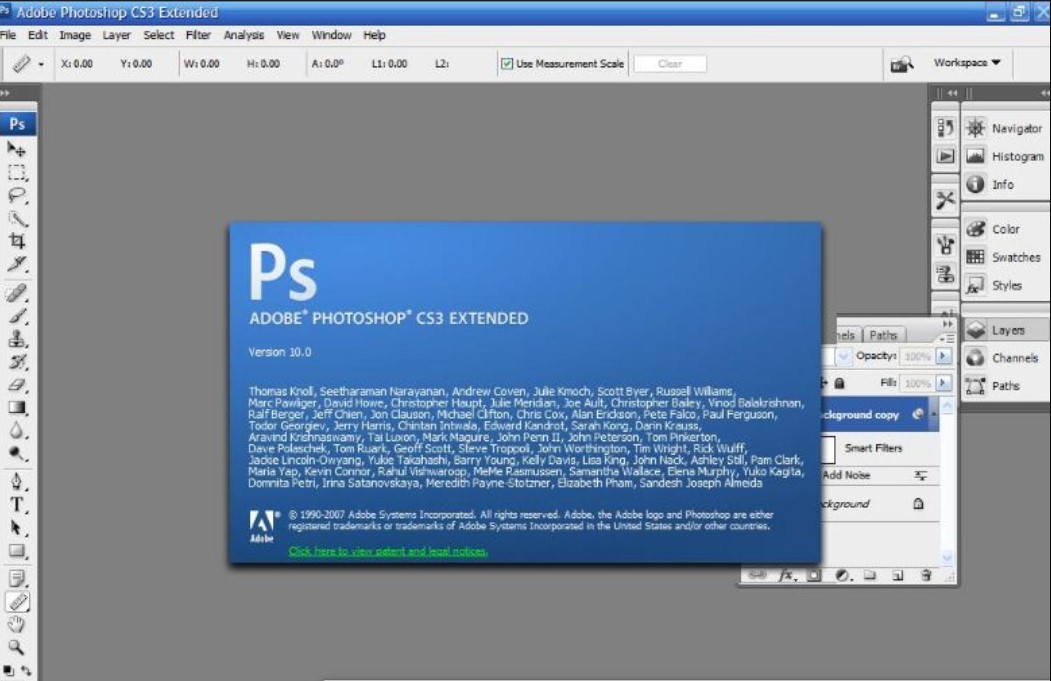Click the lock icon on Background layer
The width and height of the screenshot is (1051, 681).
[918, 505]
